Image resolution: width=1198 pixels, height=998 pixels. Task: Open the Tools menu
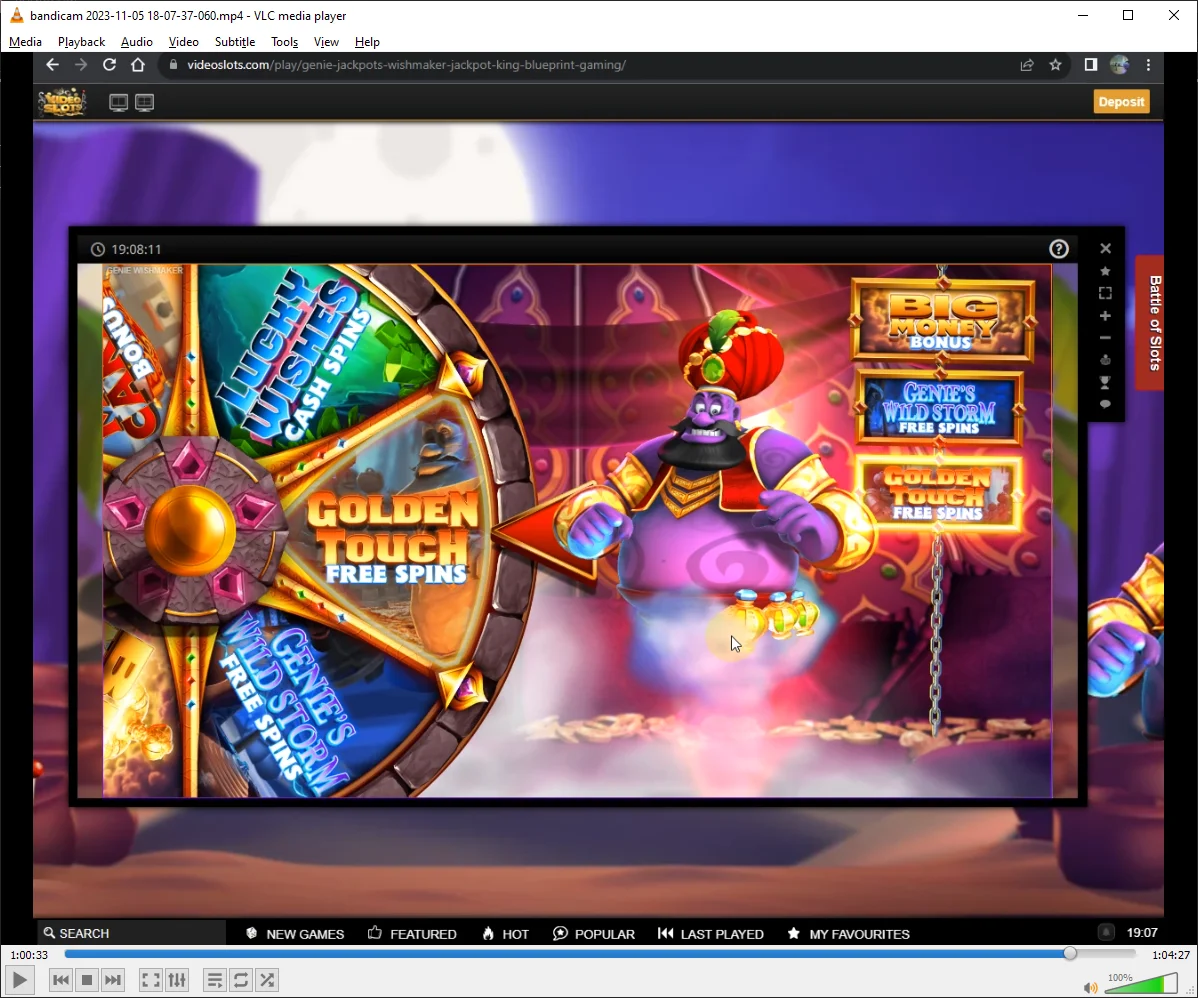coord(284,42)
